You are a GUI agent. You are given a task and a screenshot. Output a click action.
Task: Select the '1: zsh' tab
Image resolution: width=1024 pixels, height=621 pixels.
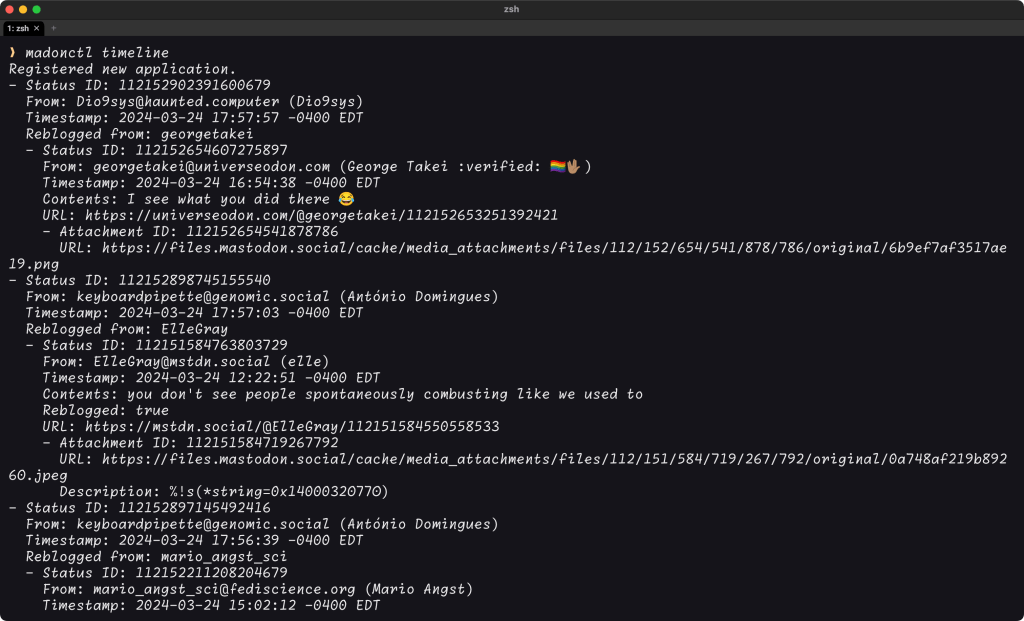[x=18, y=28]
